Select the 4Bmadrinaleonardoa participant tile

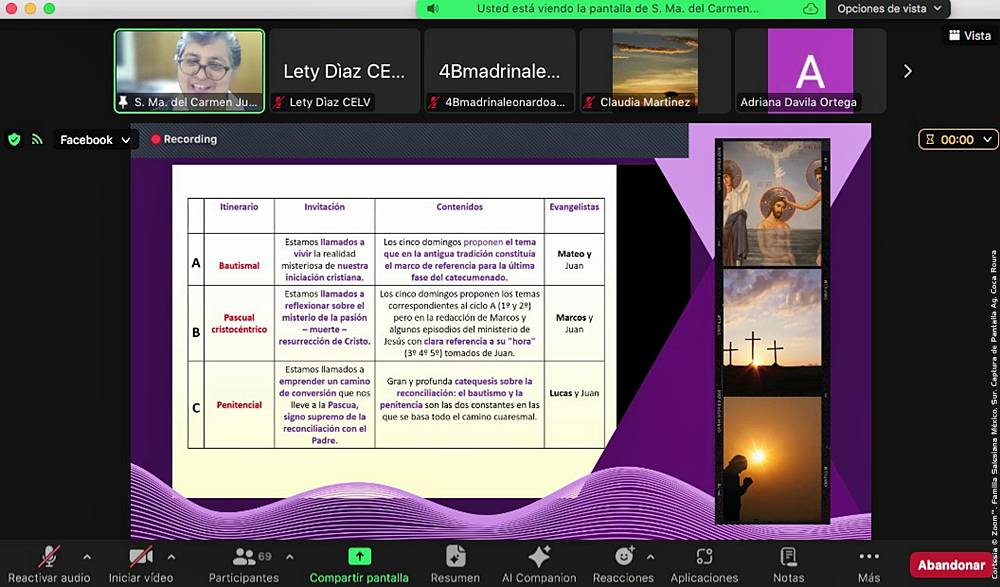point(499,71)
